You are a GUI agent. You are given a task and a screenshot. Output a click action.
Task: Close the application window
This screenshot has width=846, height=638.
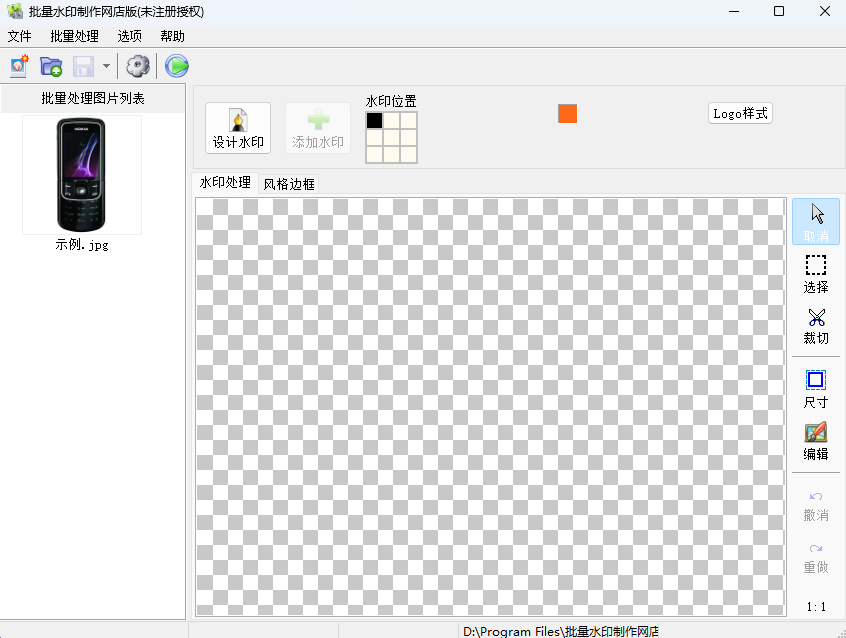(x=824, y=11)
